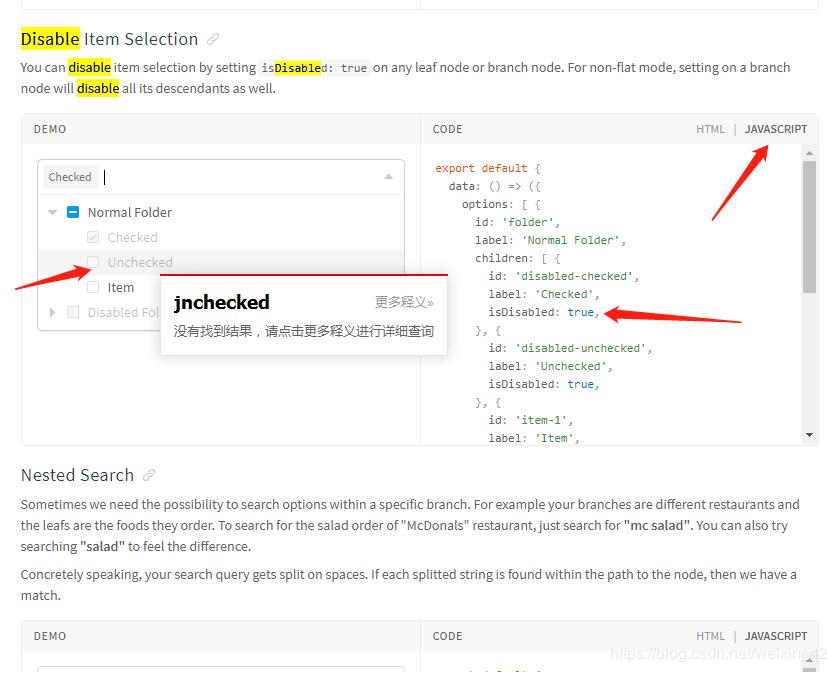Click the anchor icon beside "Nested Search" heading
827x680 pixels.
(148, 475)
